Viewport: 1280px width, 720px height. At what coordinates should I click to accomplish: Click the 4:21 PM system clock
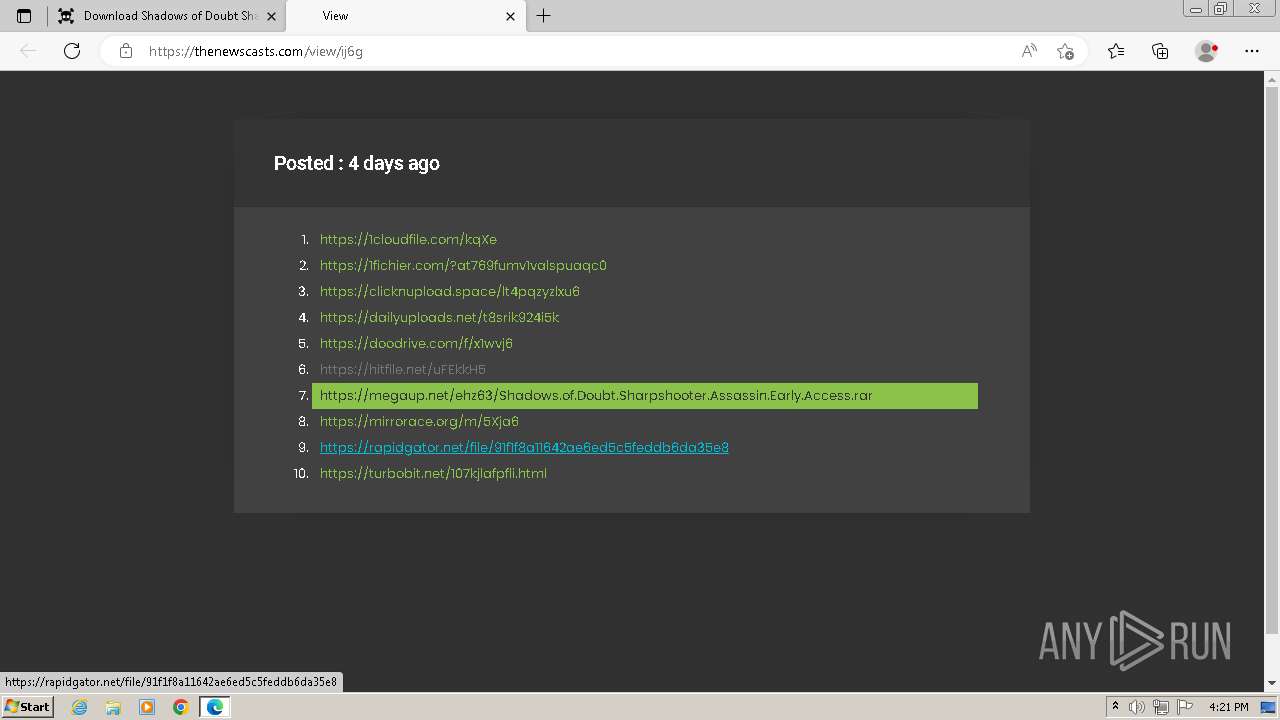1229,707
